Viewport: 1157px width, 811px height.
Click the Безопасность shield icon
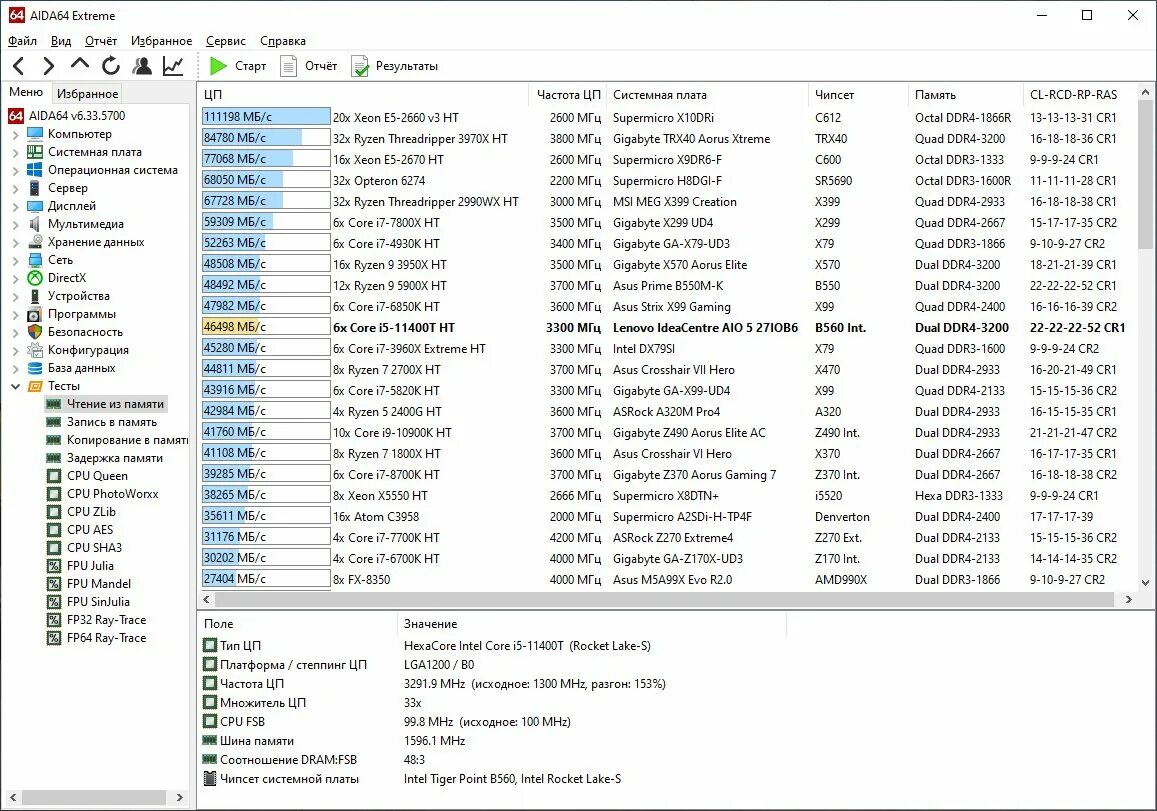(x=35, y=332)
